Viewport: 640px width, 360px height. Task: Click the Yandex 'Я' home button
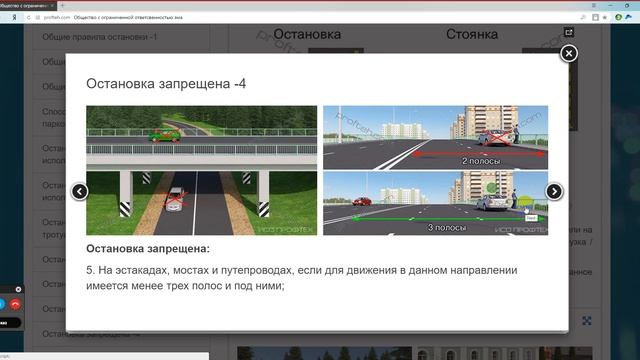[14, 17]
